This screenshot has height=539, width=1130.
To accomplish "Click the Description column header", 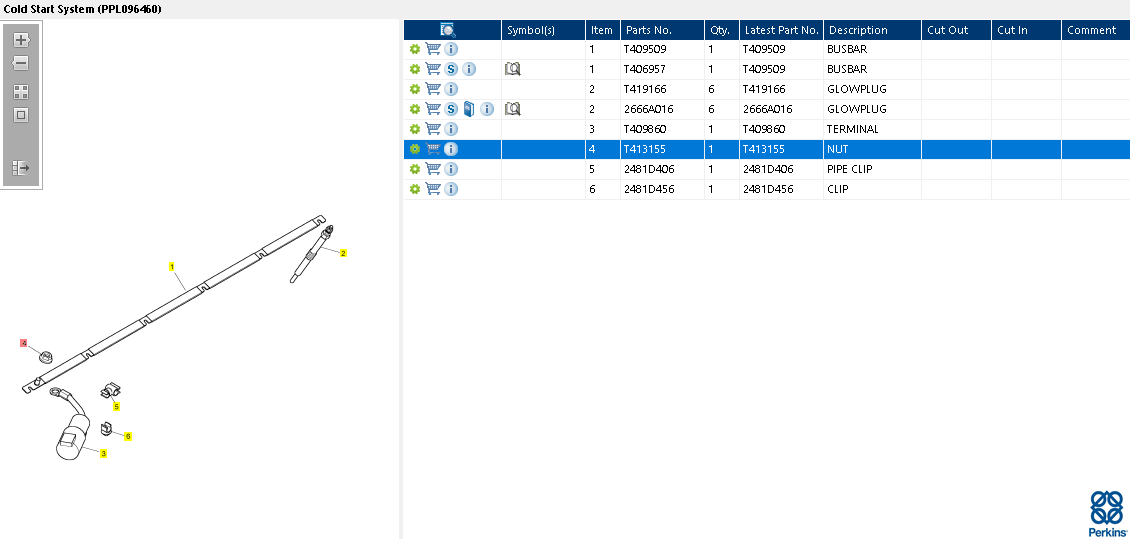I will (x=873, y=30).
